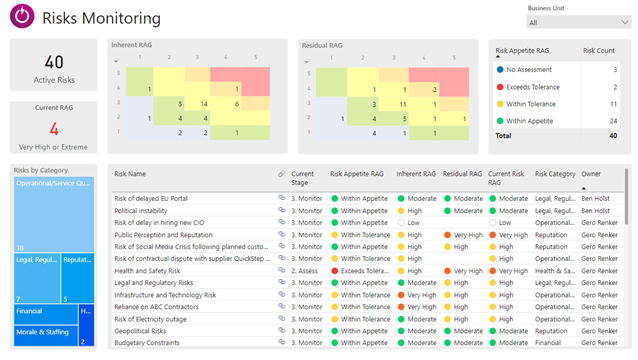Viewport: 638px width, 360px height.
Task: Open link icon for Budgetary Constraints row
Action: [282, 342]
